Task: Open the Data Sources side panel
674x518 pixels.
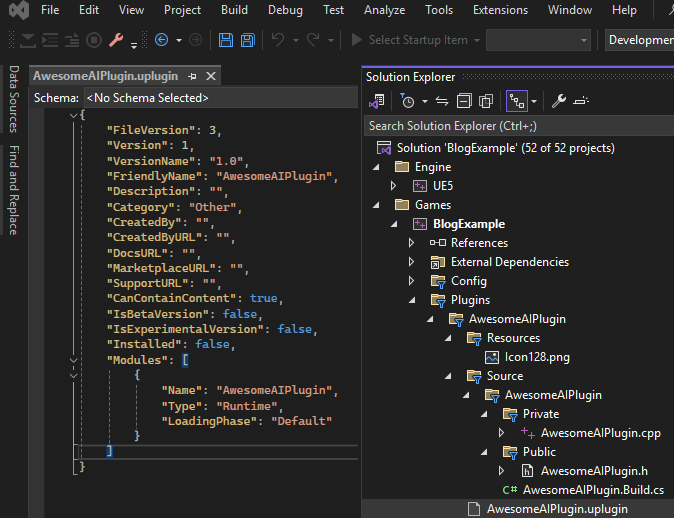Action: (14, 100)
